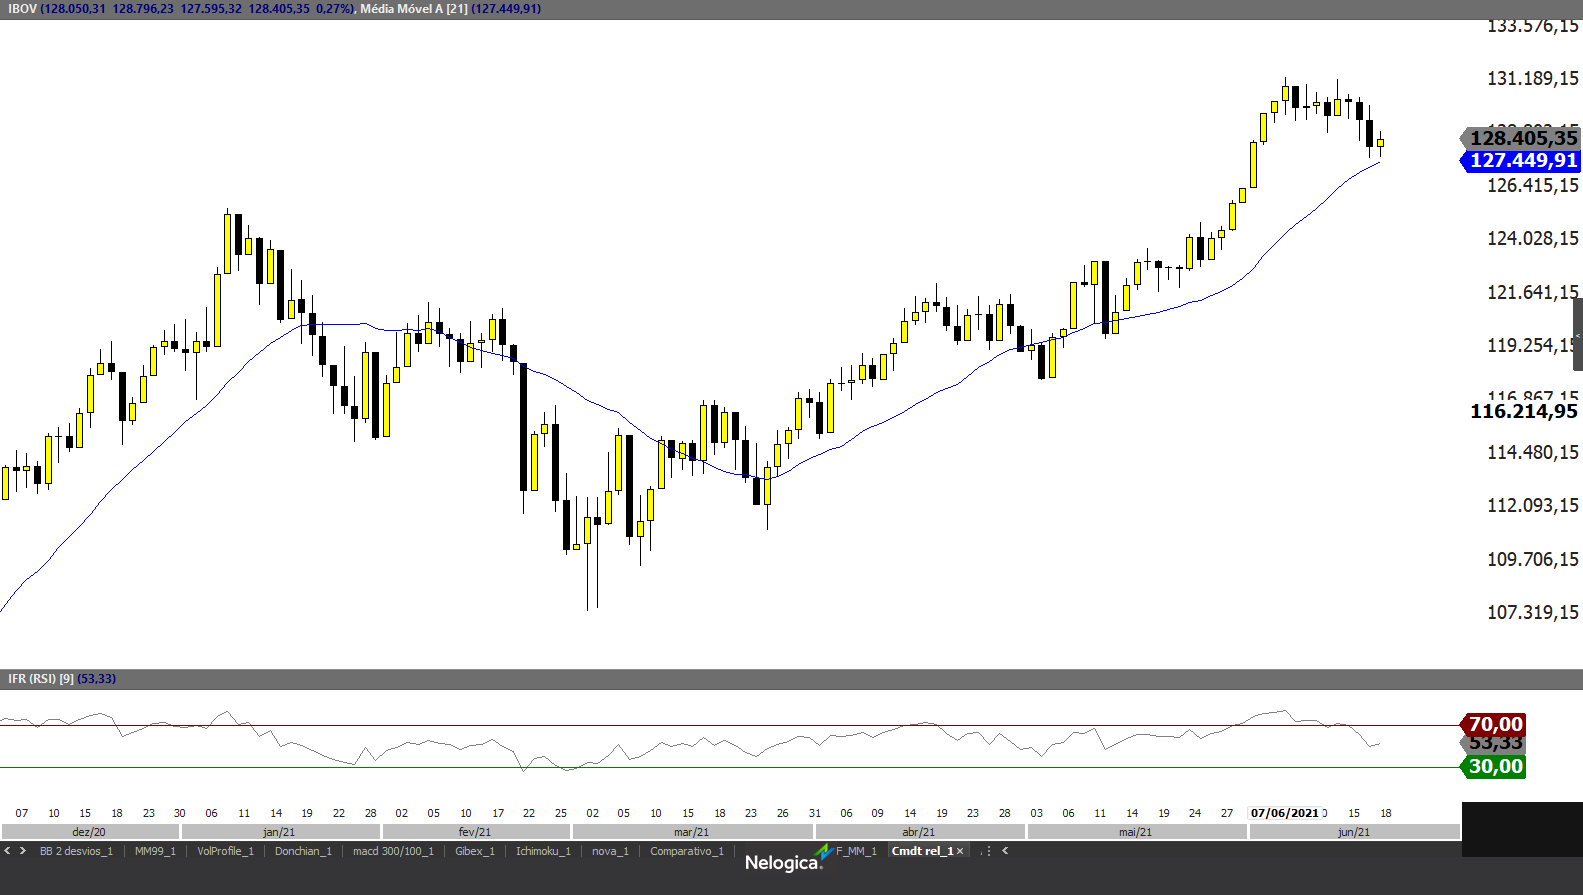
Task: Switch to Donchian_1 layout tab
Action: click(x=303, y=851)
